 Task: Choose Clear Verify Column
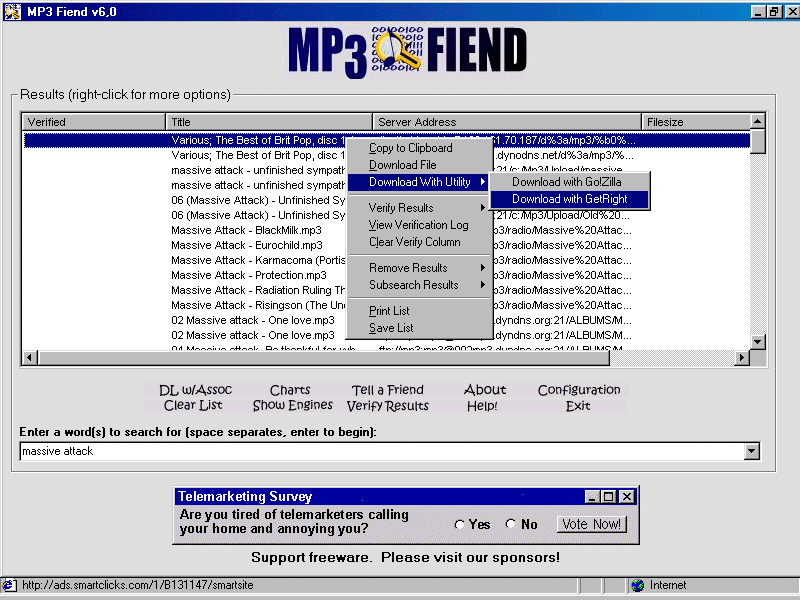tap(418, 242)
